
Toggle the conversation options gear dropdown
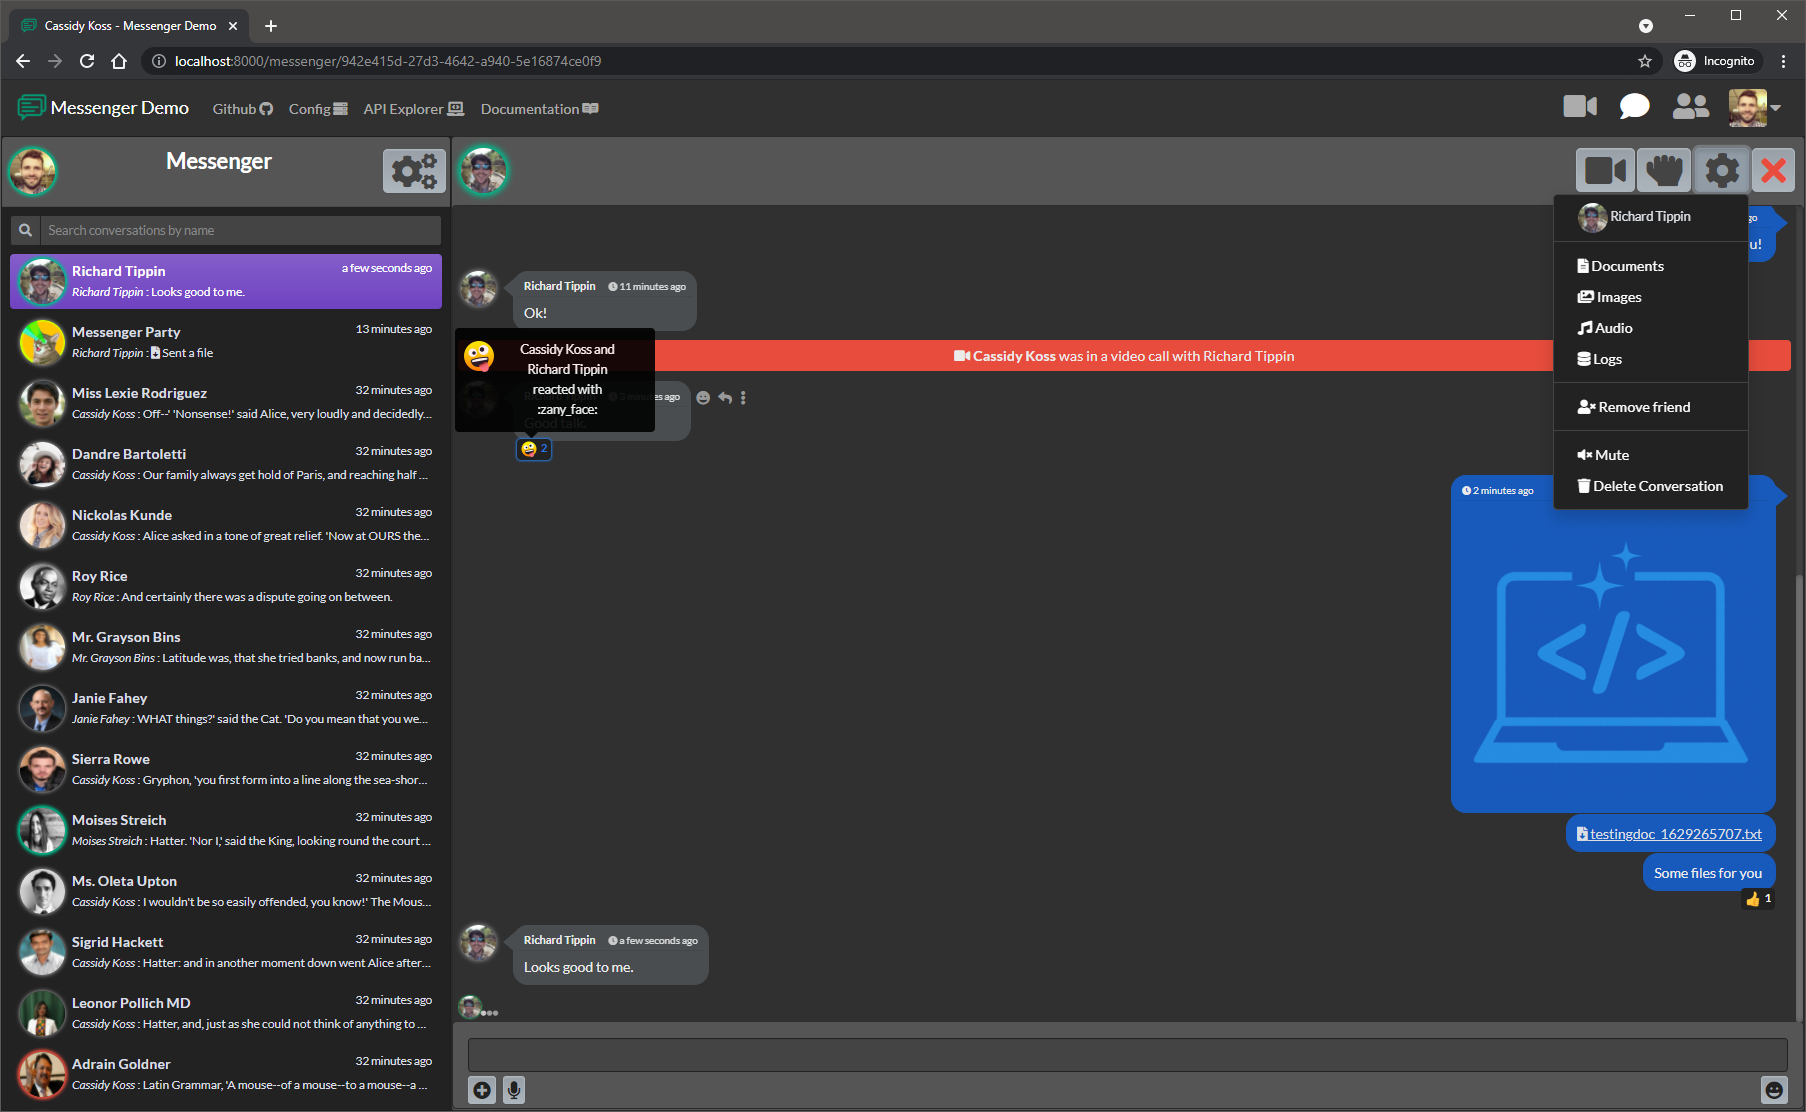1721,170
